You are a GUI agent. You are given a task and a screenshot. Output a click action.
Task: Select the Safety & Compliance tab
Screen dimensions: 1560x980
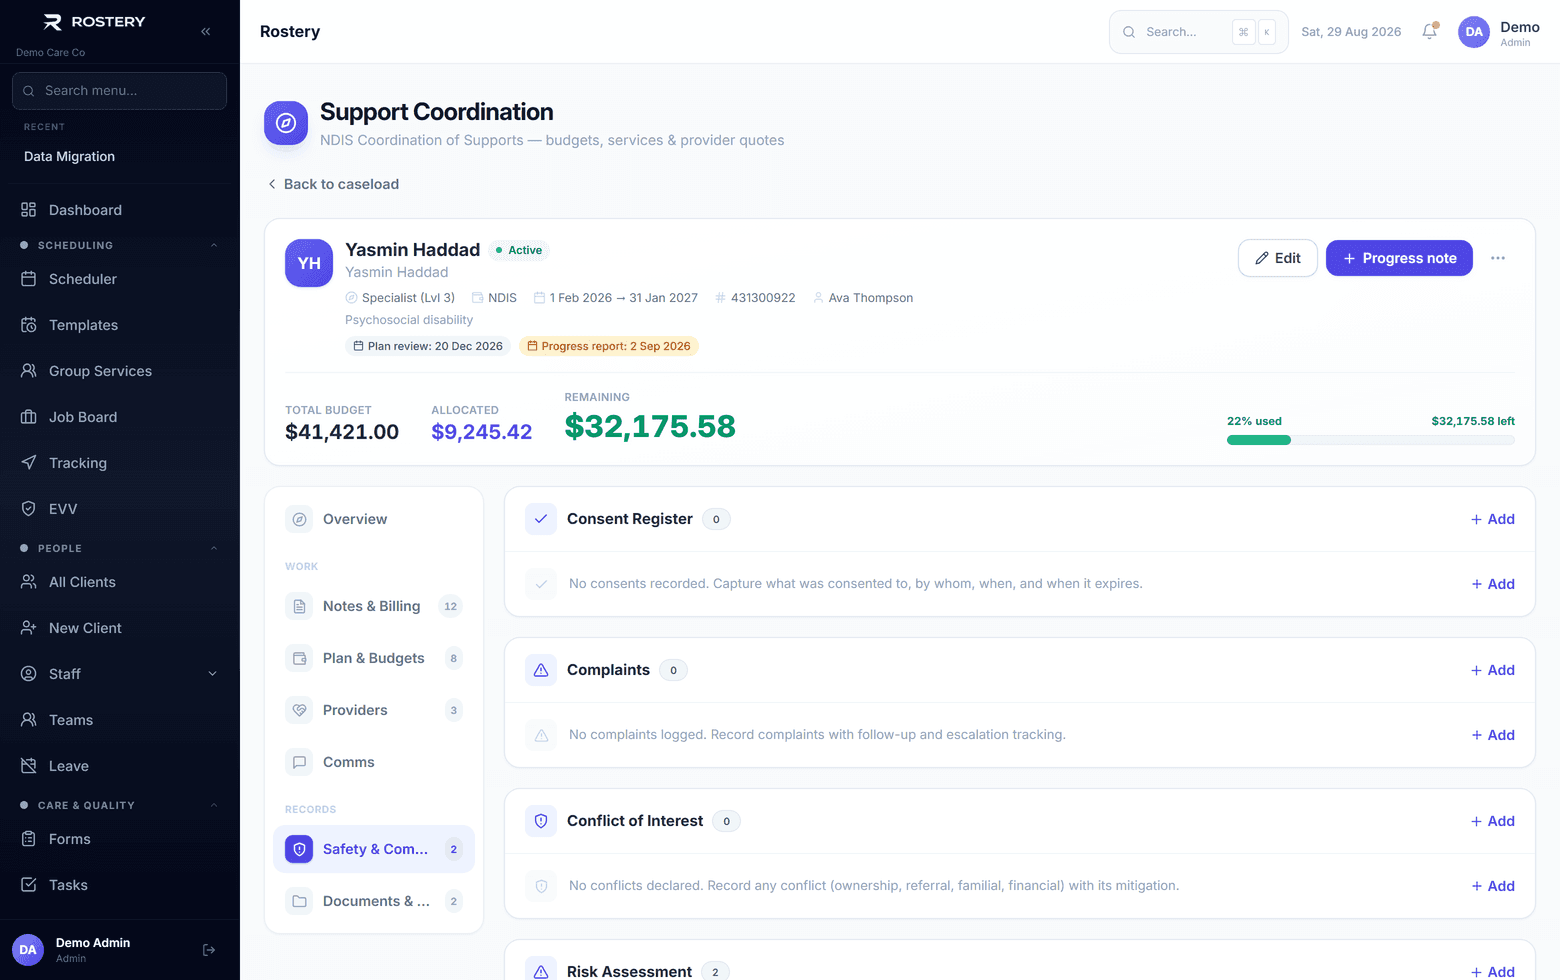coord(374,849)
